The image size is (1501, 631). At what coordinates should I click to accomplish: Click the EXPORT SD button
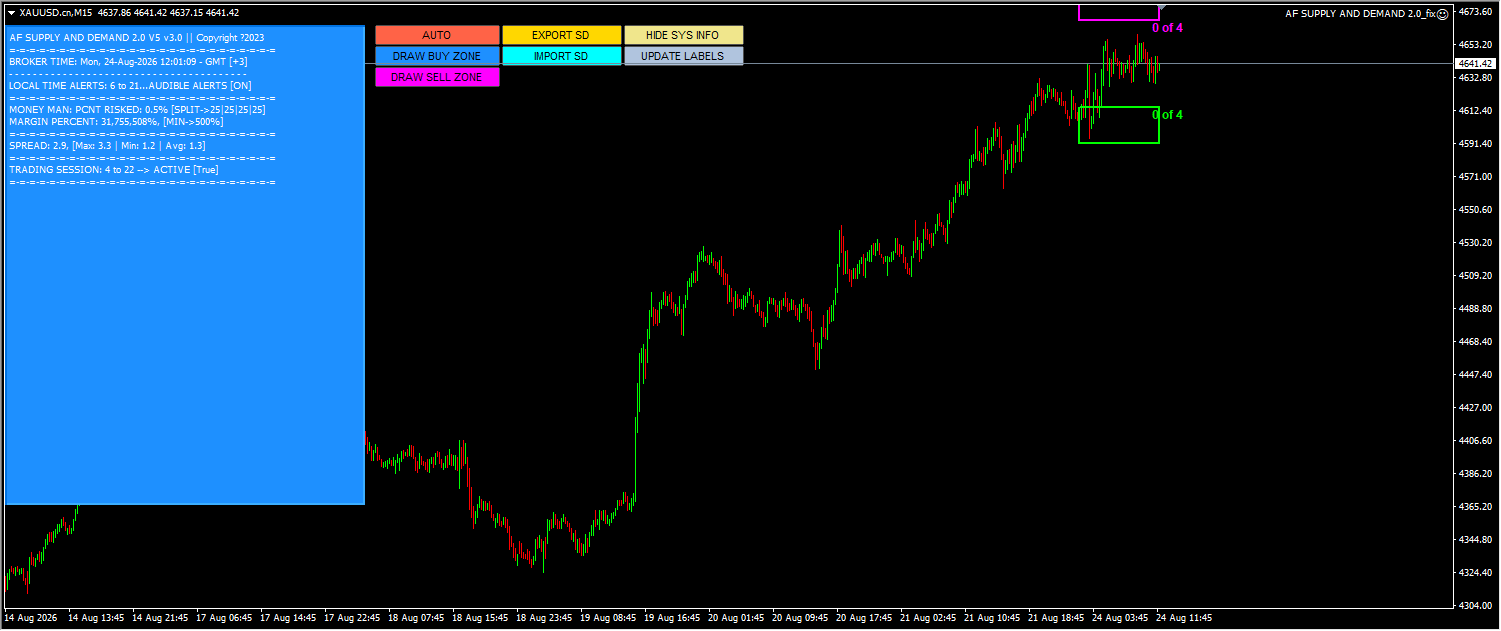[561, 35]
